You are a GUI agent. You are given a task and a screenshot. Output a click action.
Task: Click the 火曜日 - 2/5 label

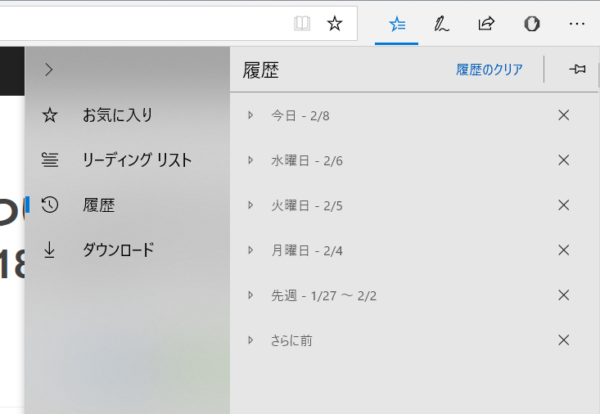pos(307,205)
